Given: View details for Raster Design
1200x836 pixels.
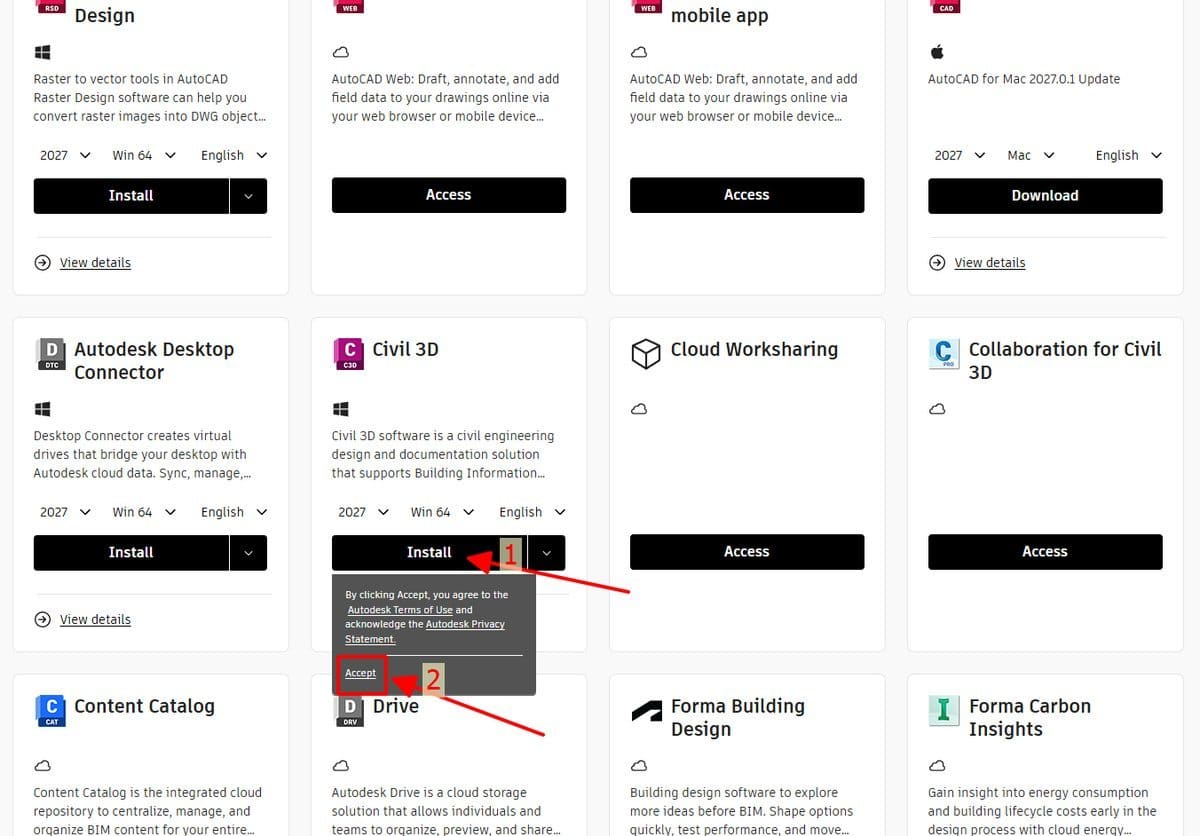Looking at the screenshot, I should click(x=95, y=263).
